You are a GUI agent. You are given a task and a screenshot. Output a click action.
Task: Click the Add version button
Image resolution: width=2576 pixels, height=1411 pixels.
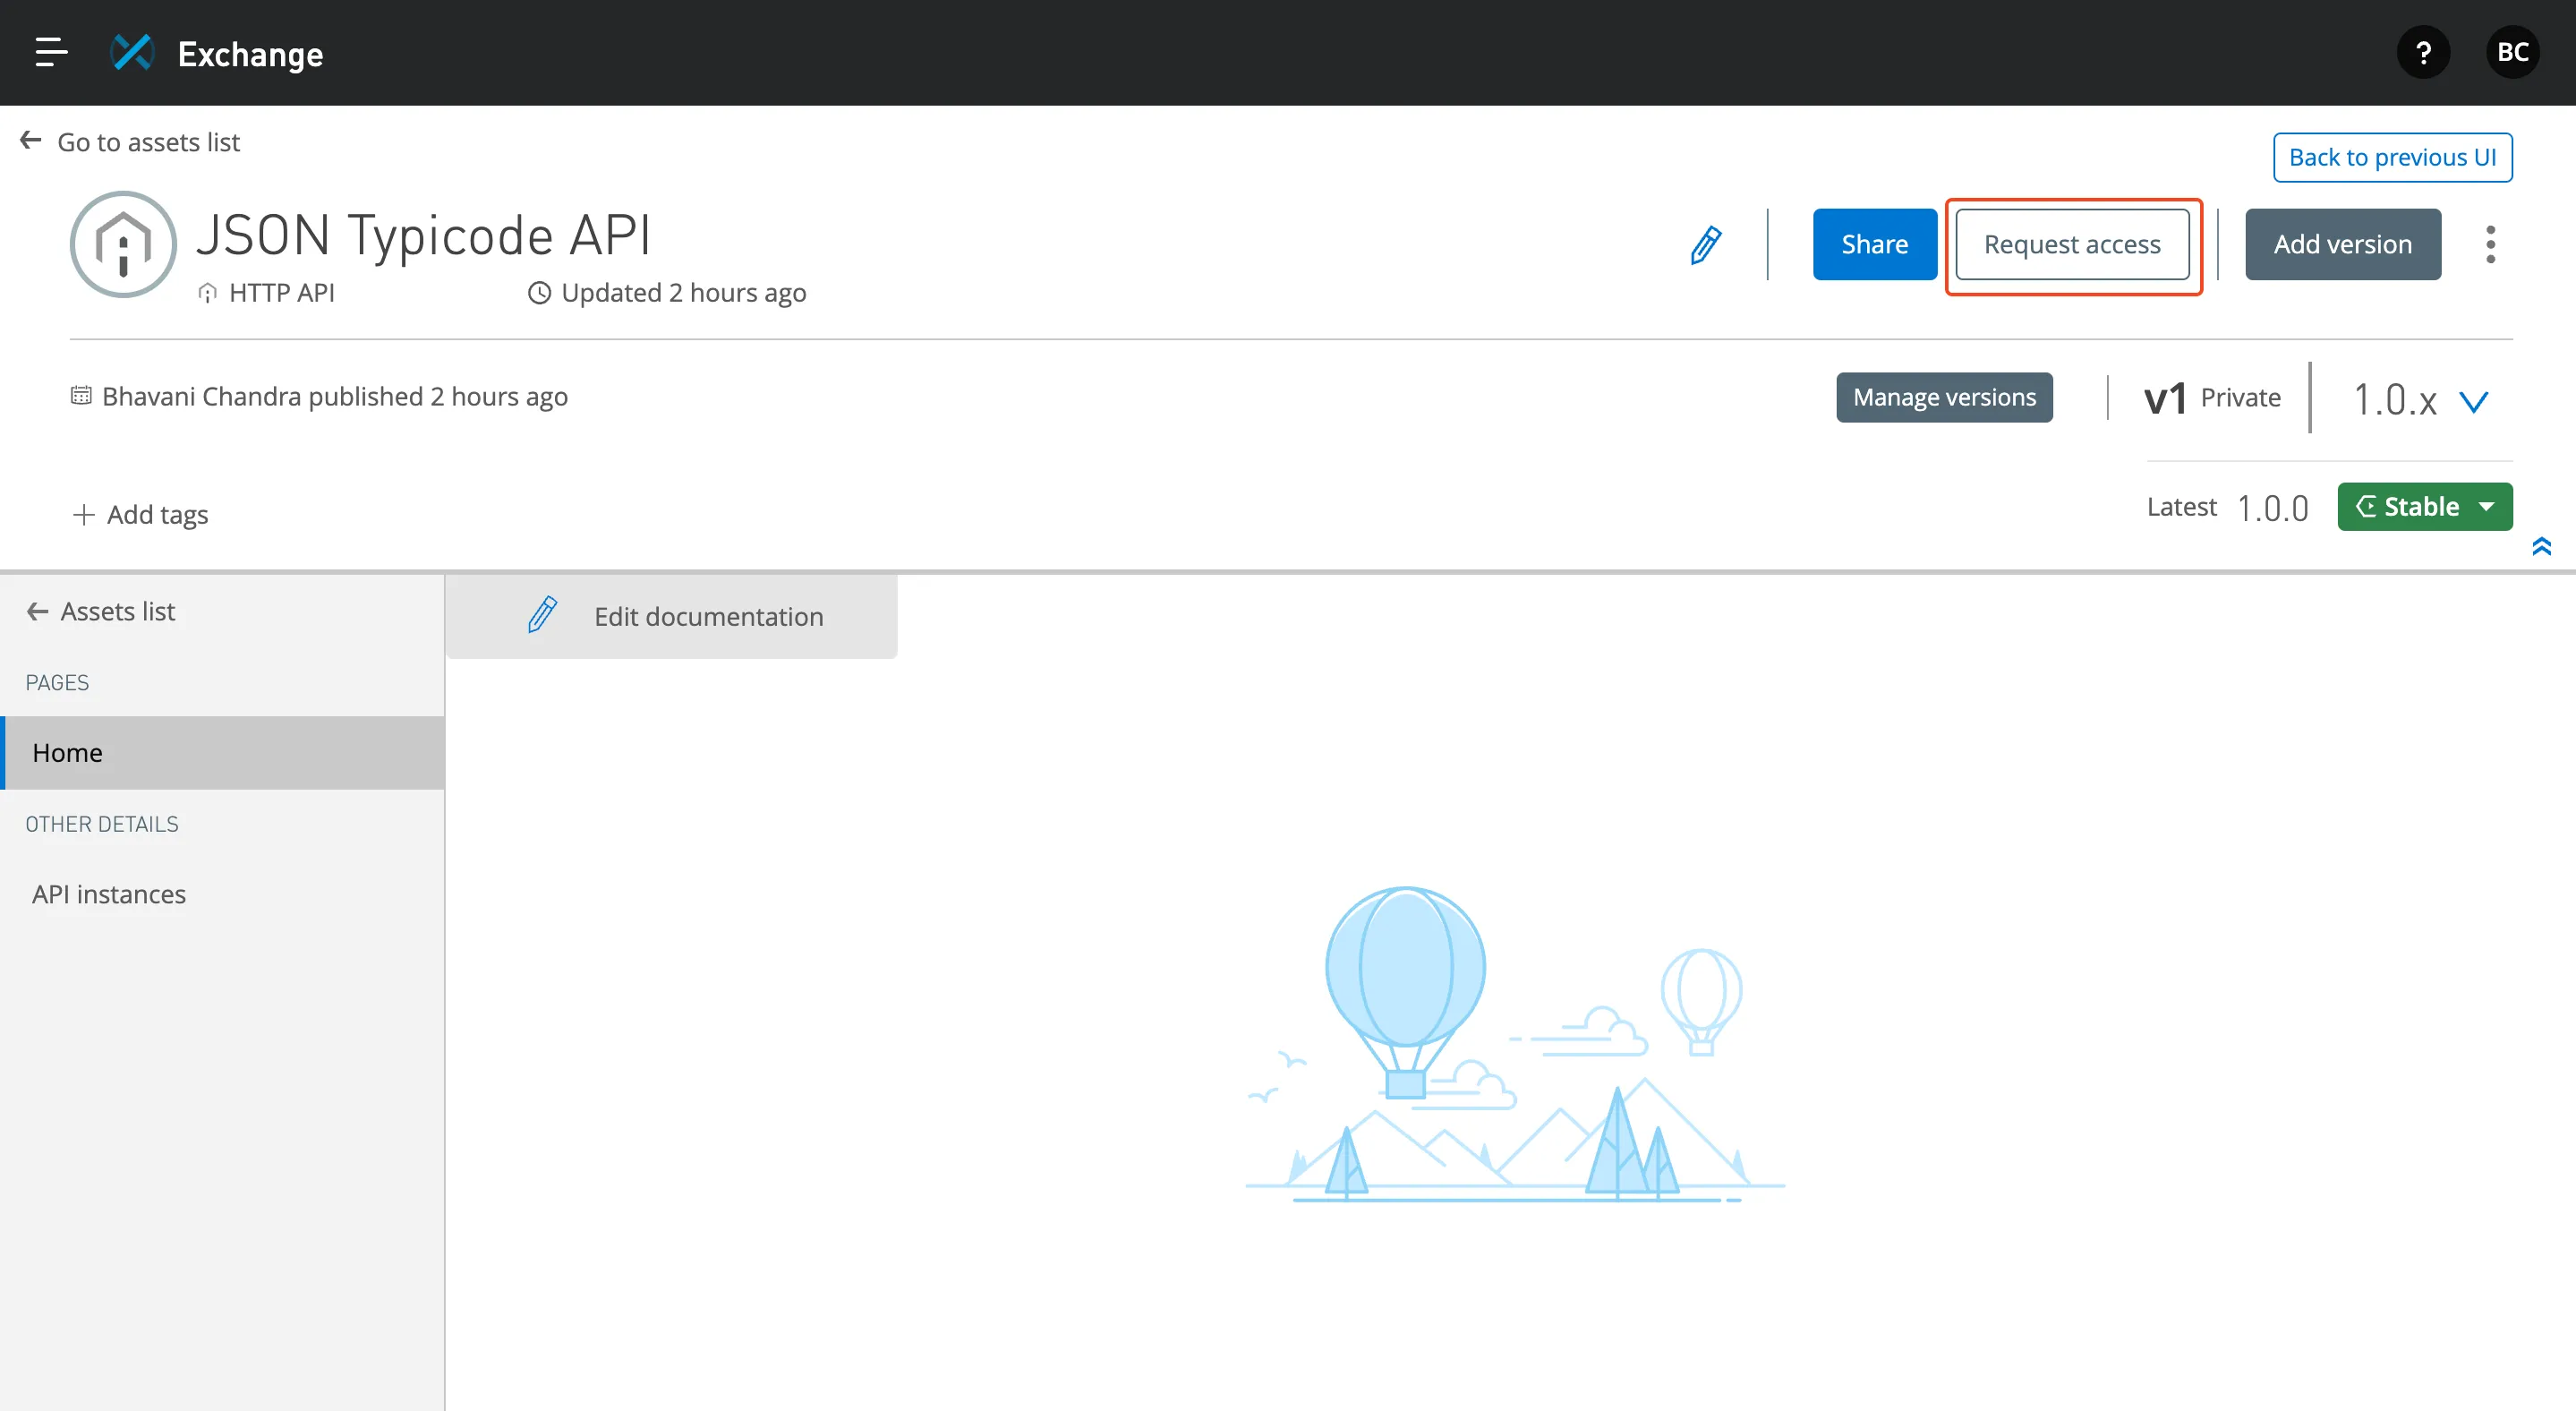coord(2342,244)
